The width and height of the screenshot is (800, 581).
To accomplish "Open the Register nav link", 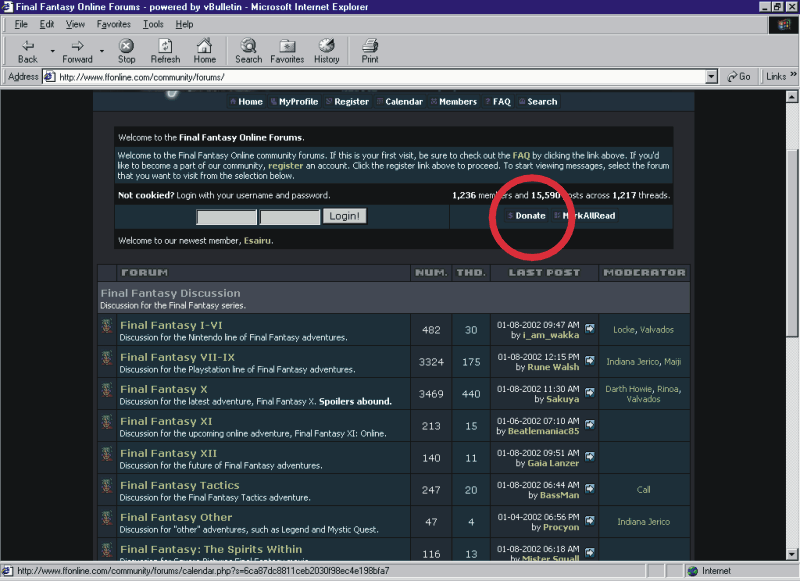I will pos(347,102).
